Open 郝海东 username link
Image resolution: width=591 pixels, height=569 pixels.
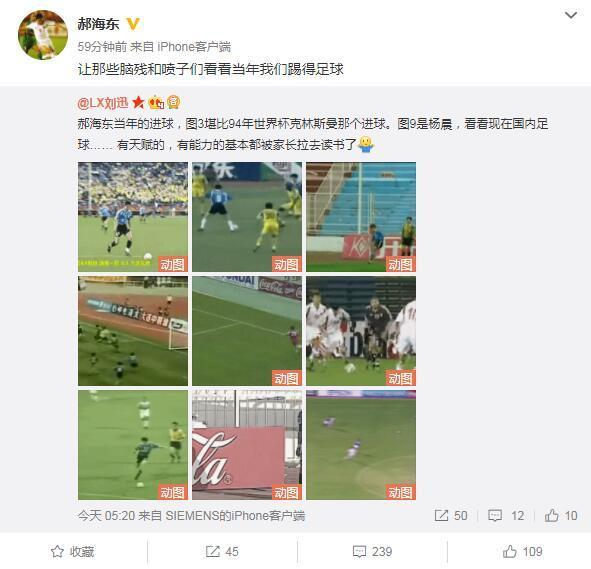coord(98,24)
